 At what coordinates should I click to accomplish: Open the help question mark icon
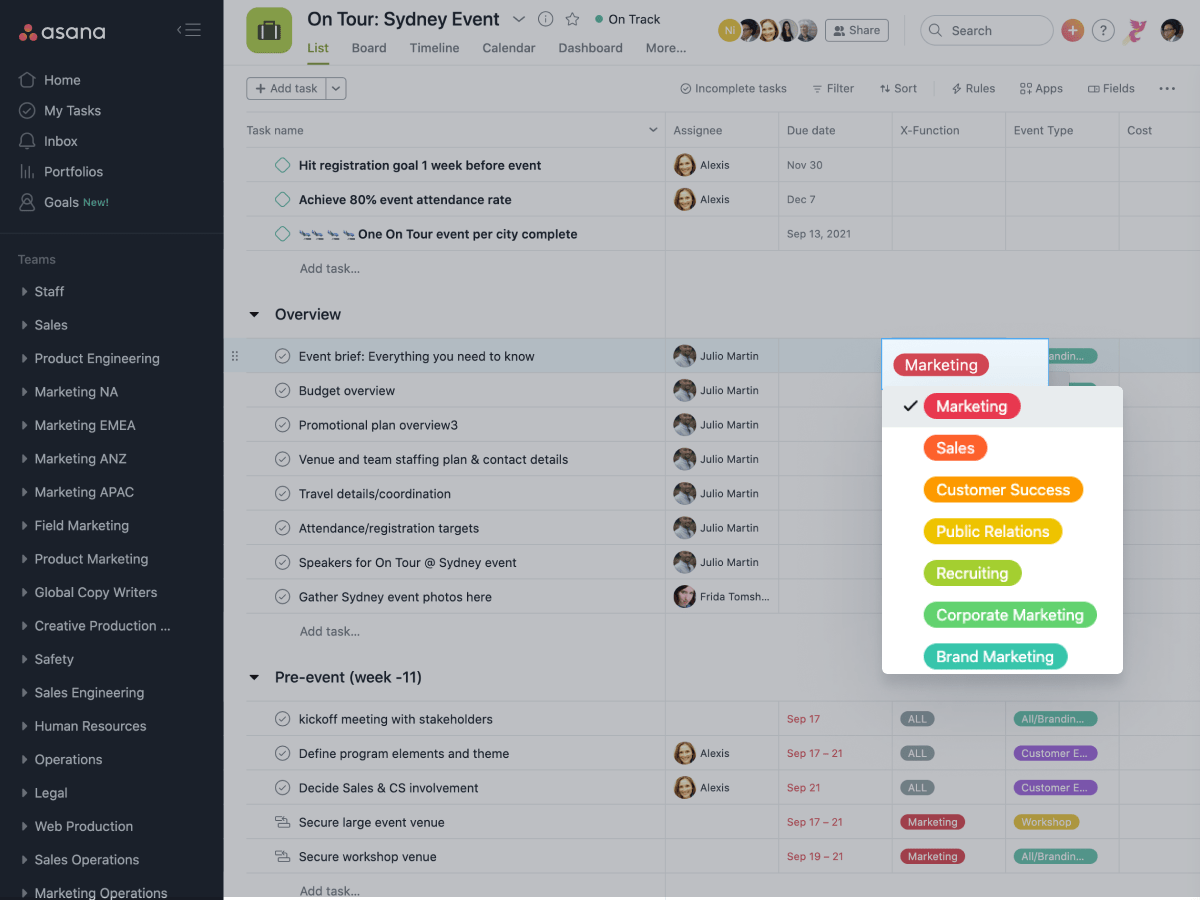pyautogui.click(x=1102, y=30)
